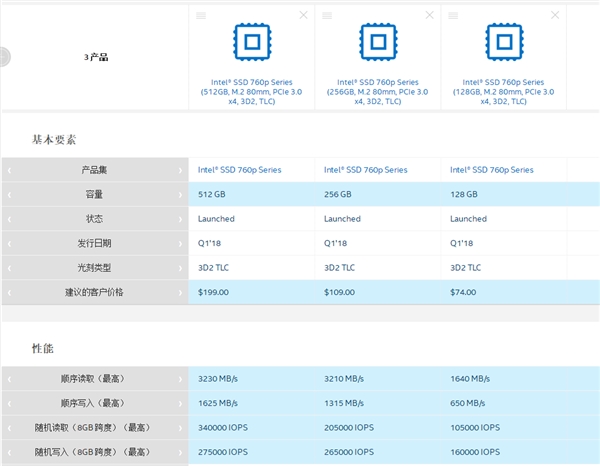Viewport: 600px width, 466px height.
Task: Select the 基本要素 section heading
Action: [x=52, y=137]
